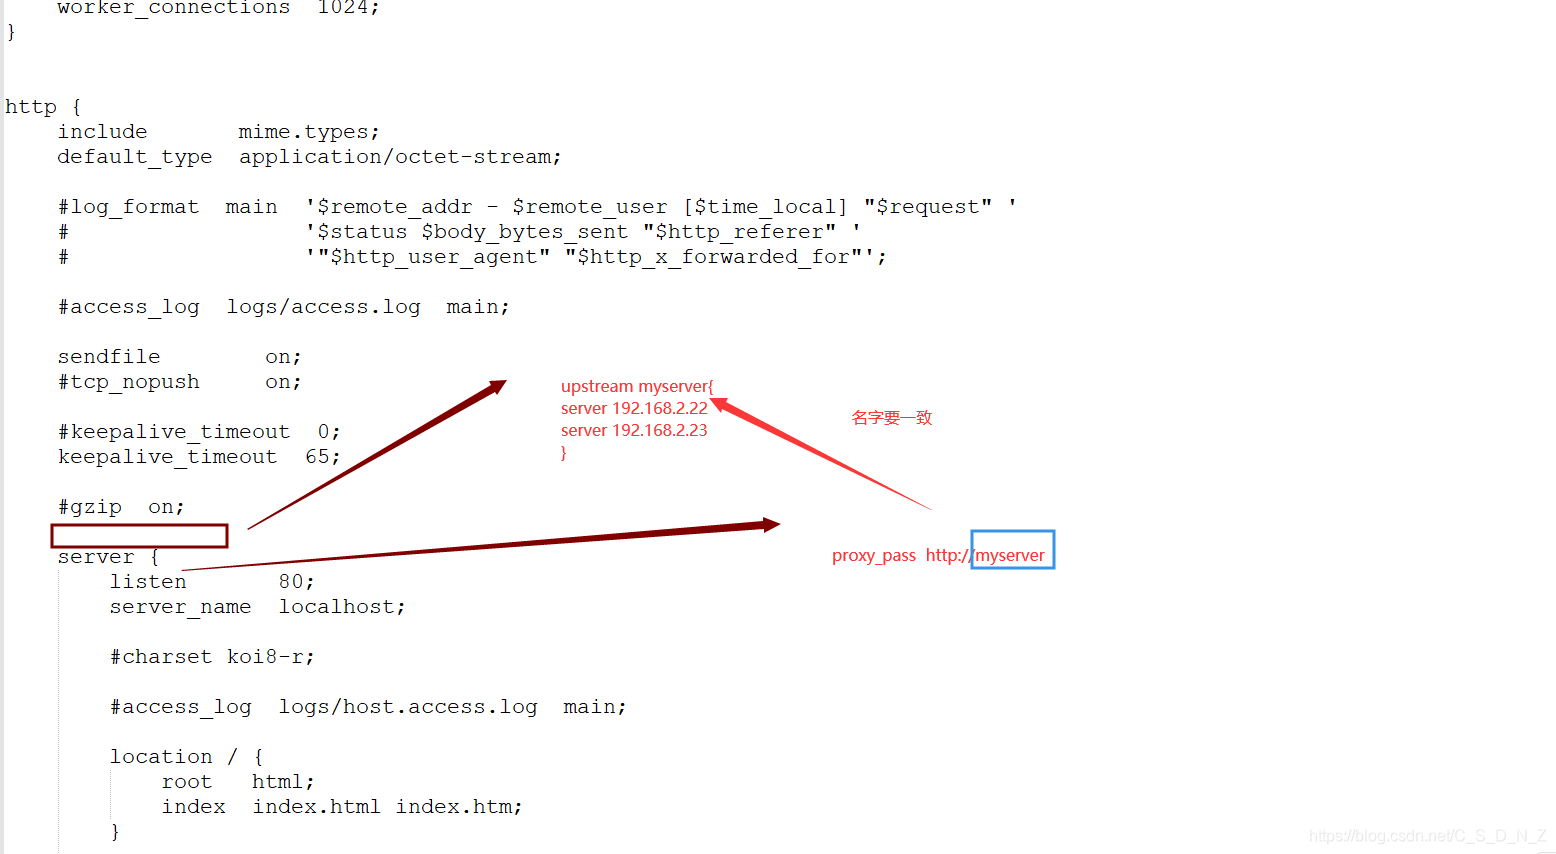
Task: Click the 'keepalive_timeout 65;' line
Action: tap(199, 457)
